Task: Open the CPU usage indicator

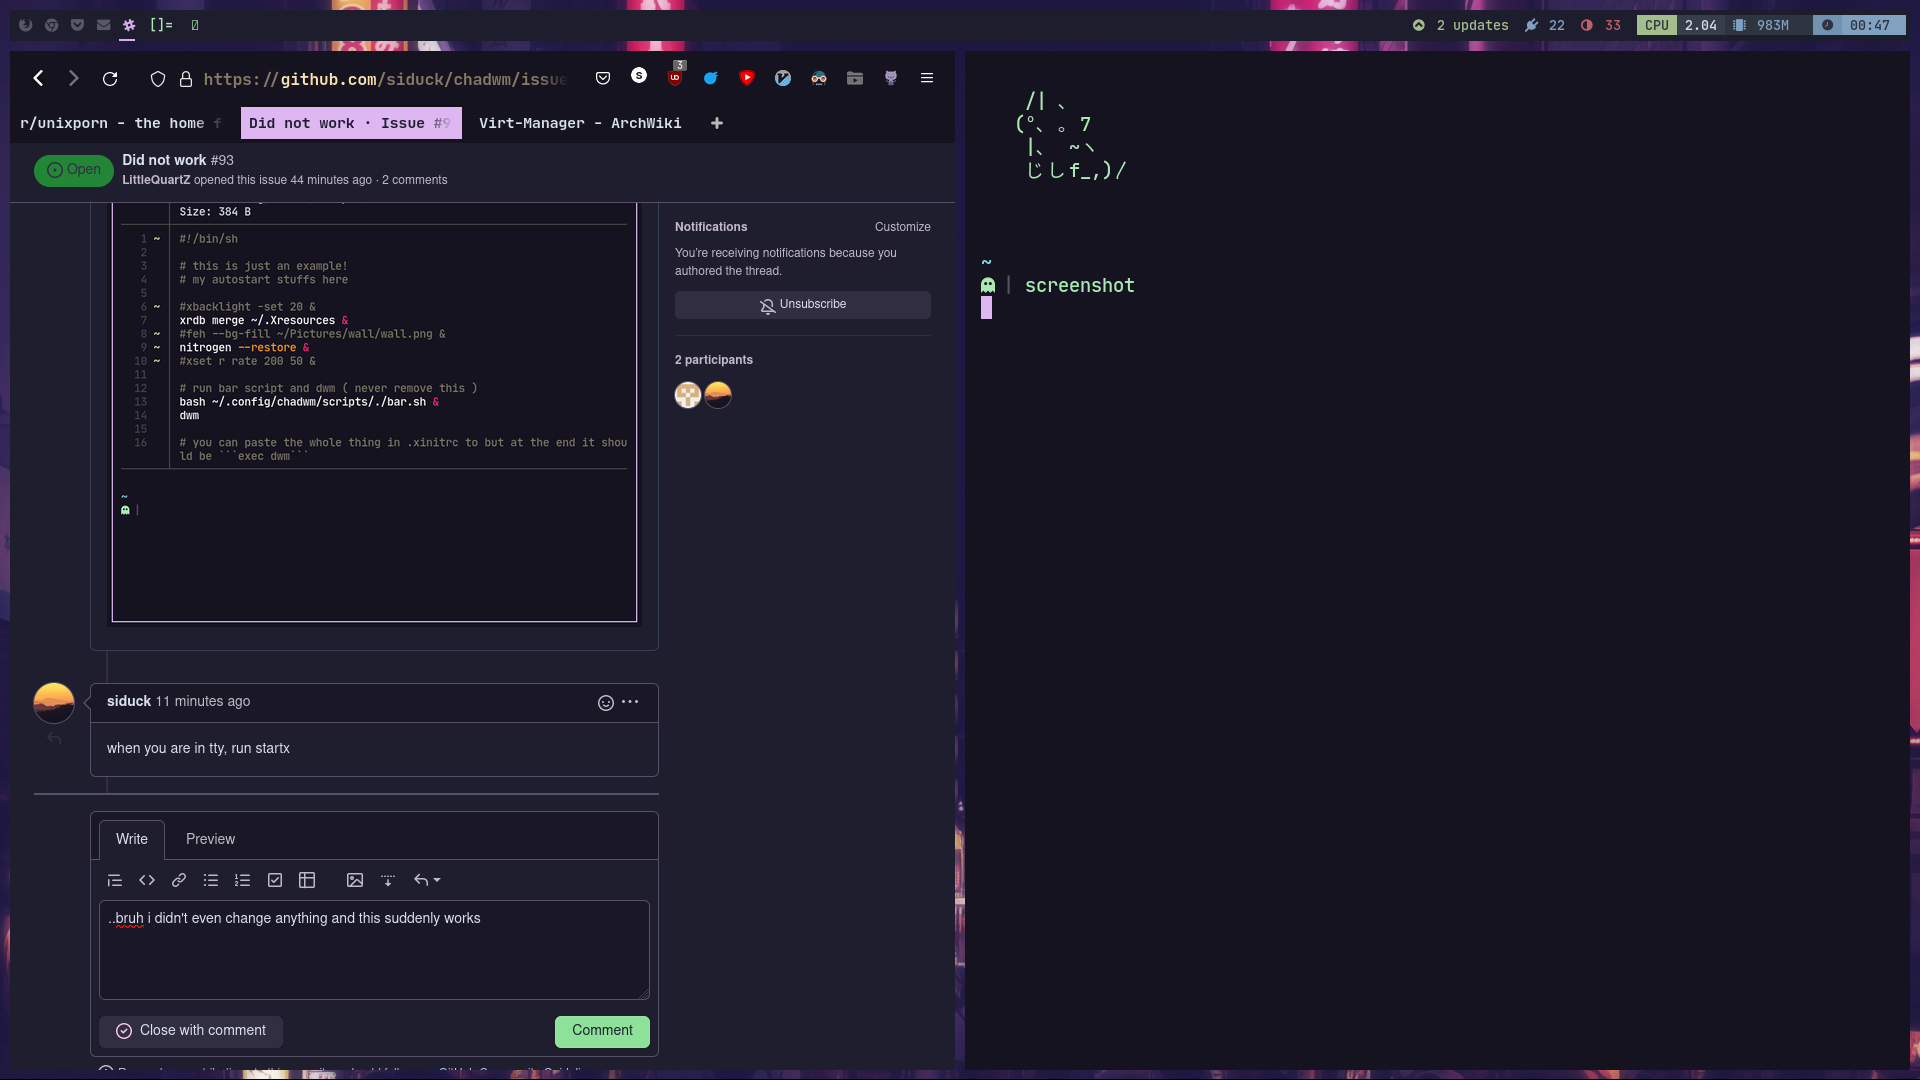Action: pyautogui.click(x=1656, y=25)
